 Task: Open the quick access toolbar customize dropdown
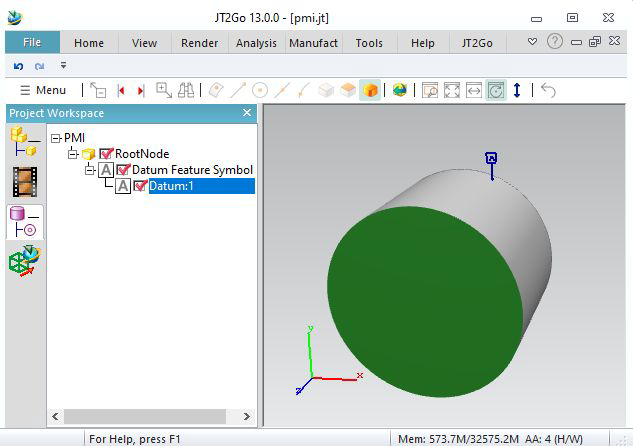(x=63, y=65)
